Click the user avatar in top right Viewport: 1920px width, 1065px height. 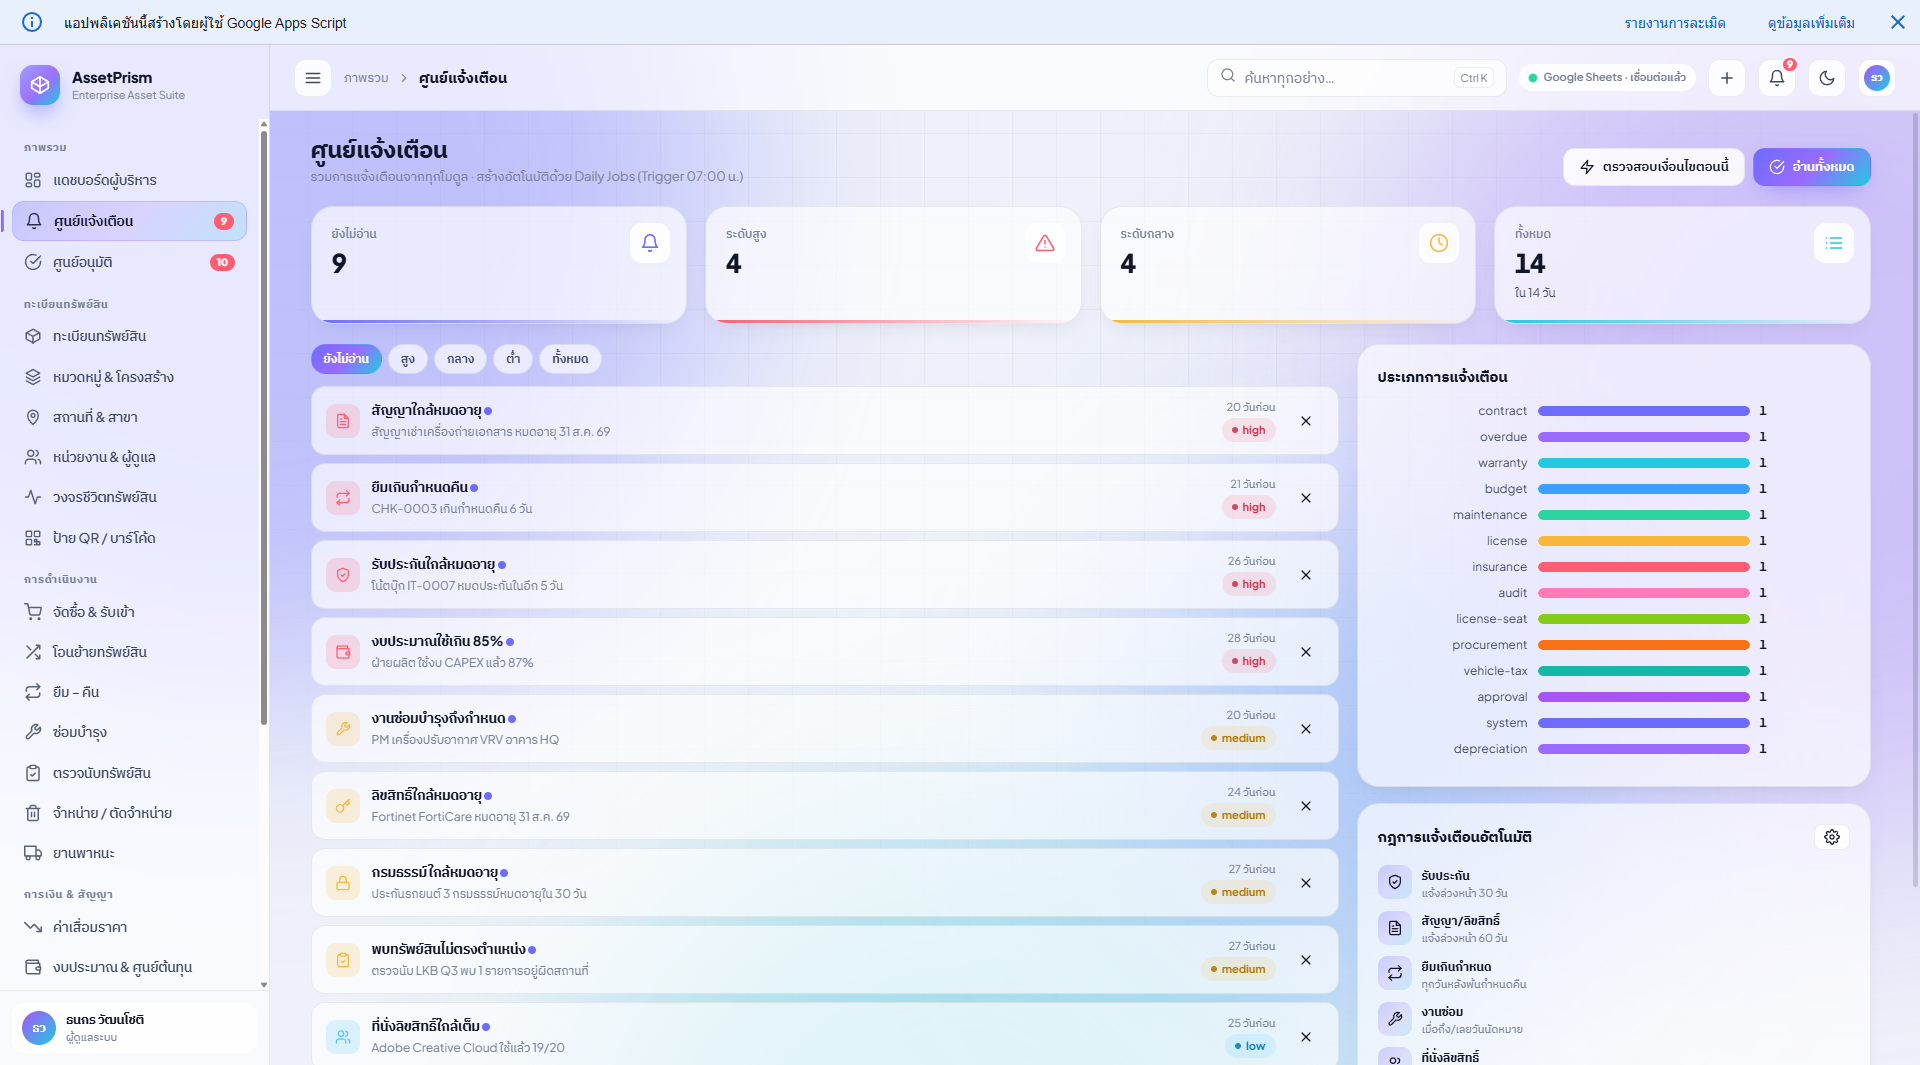(1877, 78)
